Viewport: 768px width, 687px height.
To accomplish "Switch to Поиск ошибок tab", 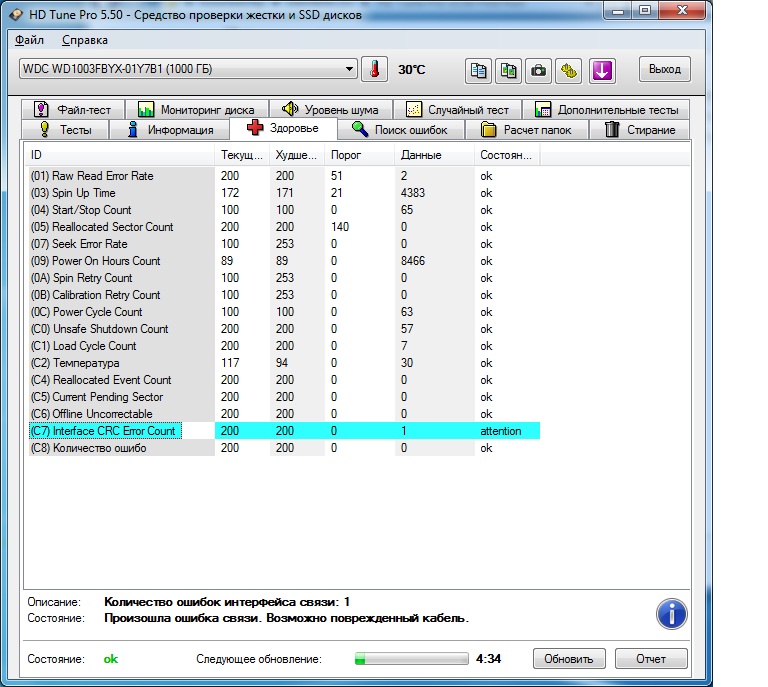I will click(400, 130).
